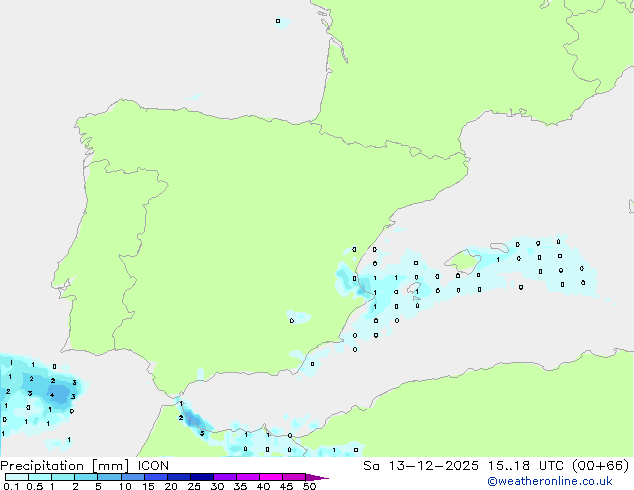Click the 0.5–1 mm legend color swatch

[40, 477]
